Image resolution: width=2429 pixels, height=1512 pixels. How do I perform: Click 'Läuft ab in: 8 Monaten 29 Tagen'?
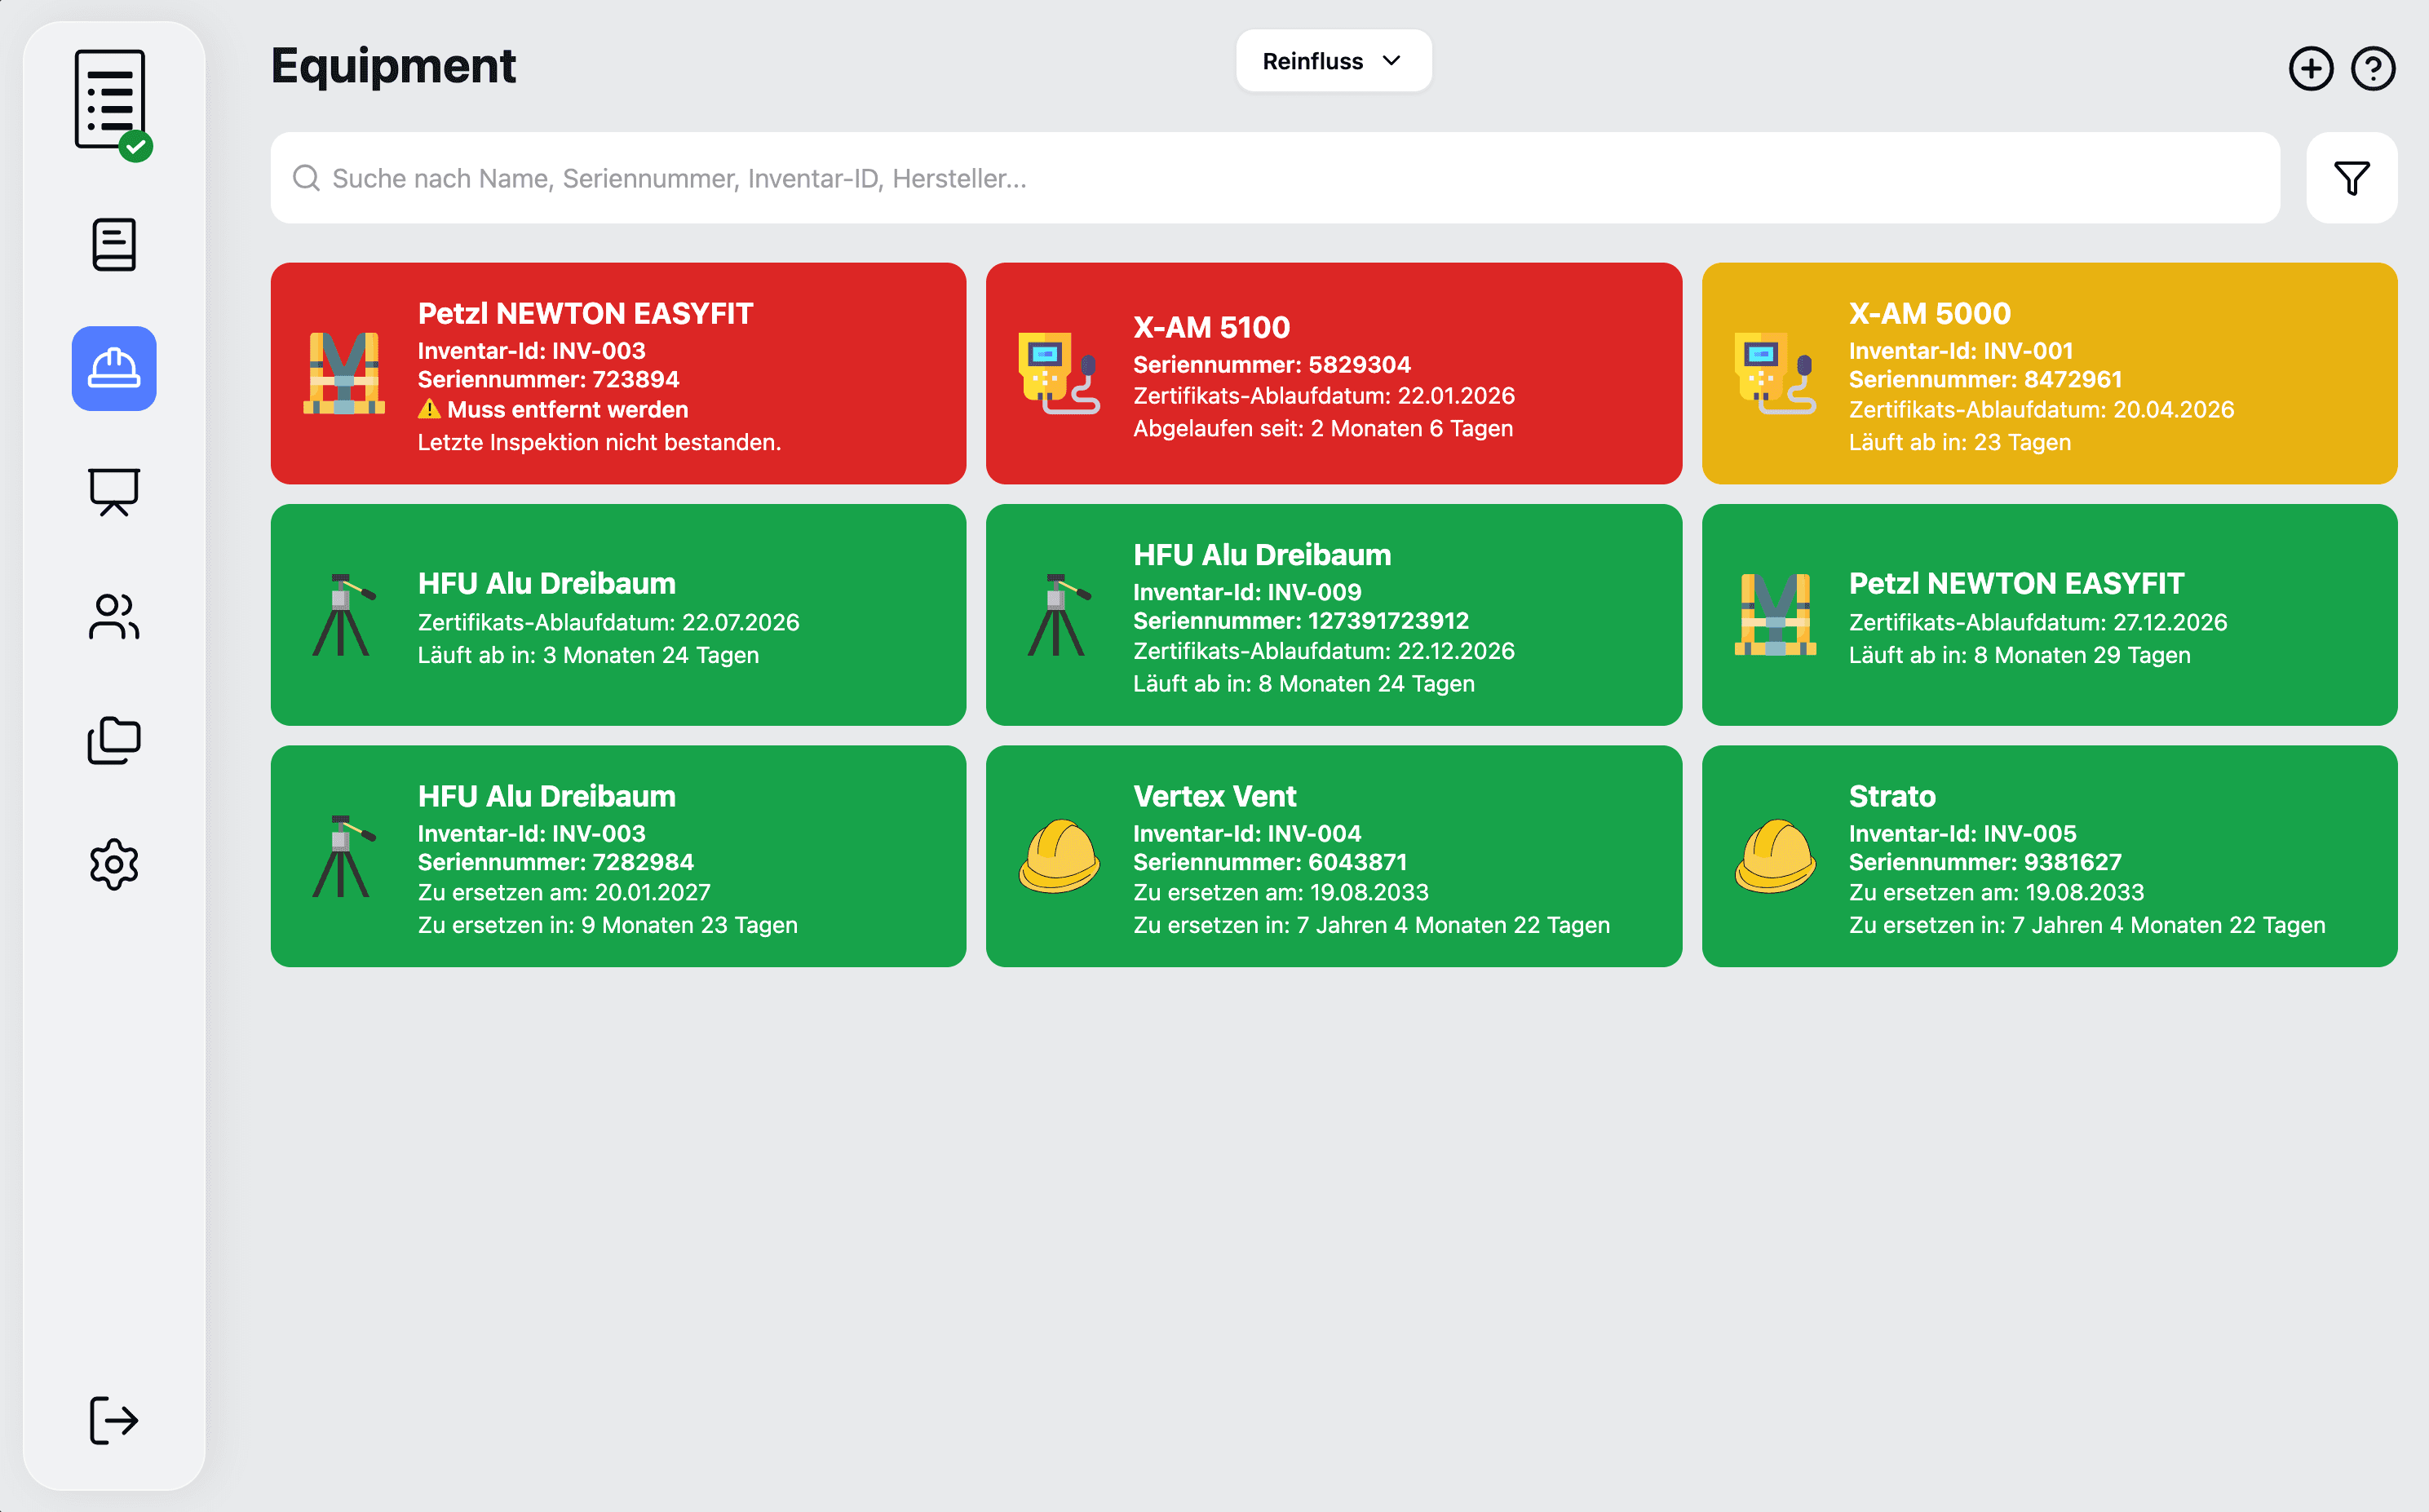[x=2019, y=655]
